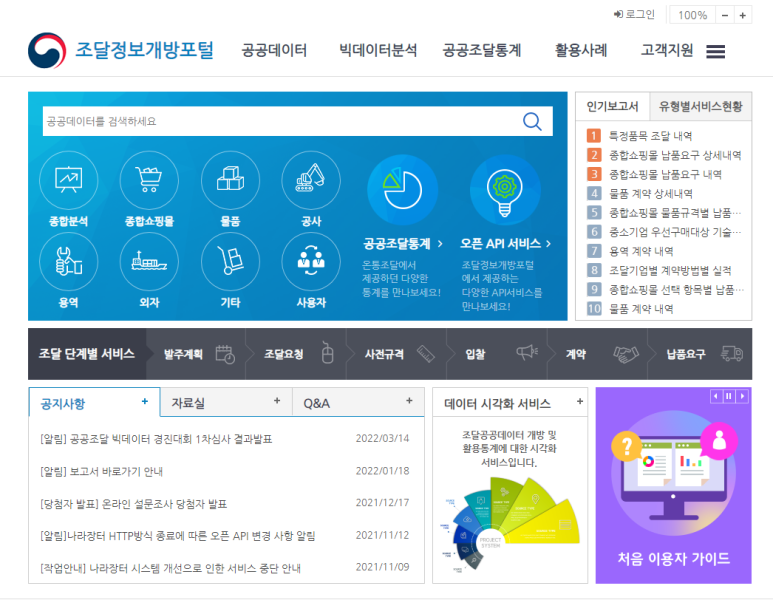Open the 고객지원 menu
The width and height of the screenshot is (773, 600).
667,50
